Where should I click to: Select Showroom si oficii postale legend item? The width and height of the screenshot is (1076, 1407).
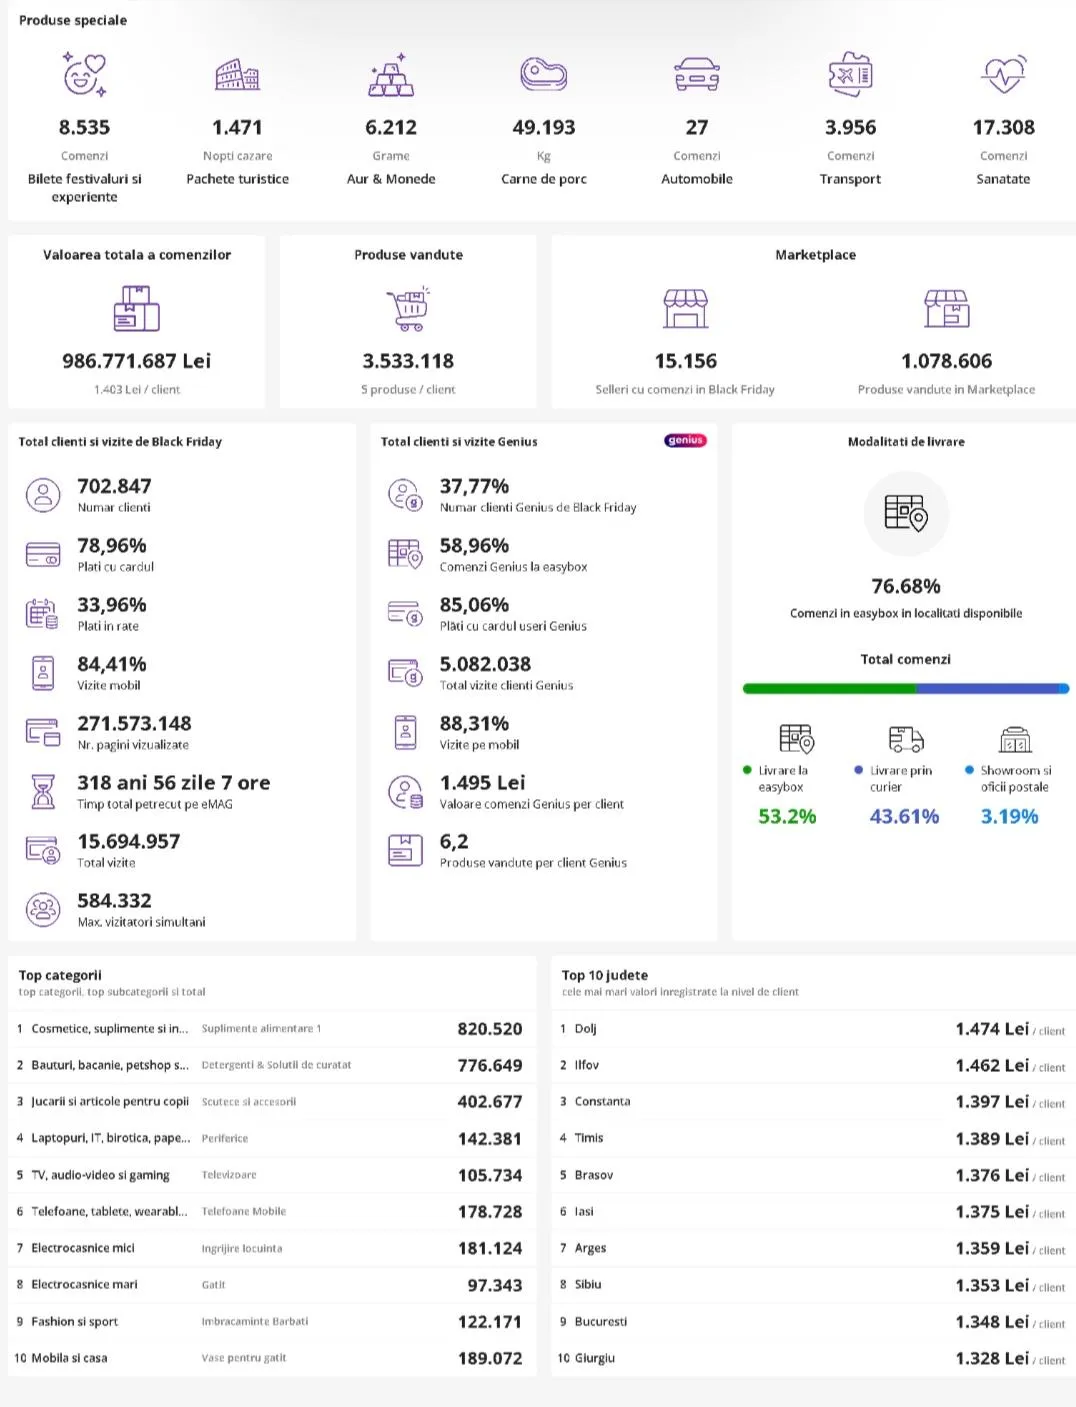tap(1014, 778)
